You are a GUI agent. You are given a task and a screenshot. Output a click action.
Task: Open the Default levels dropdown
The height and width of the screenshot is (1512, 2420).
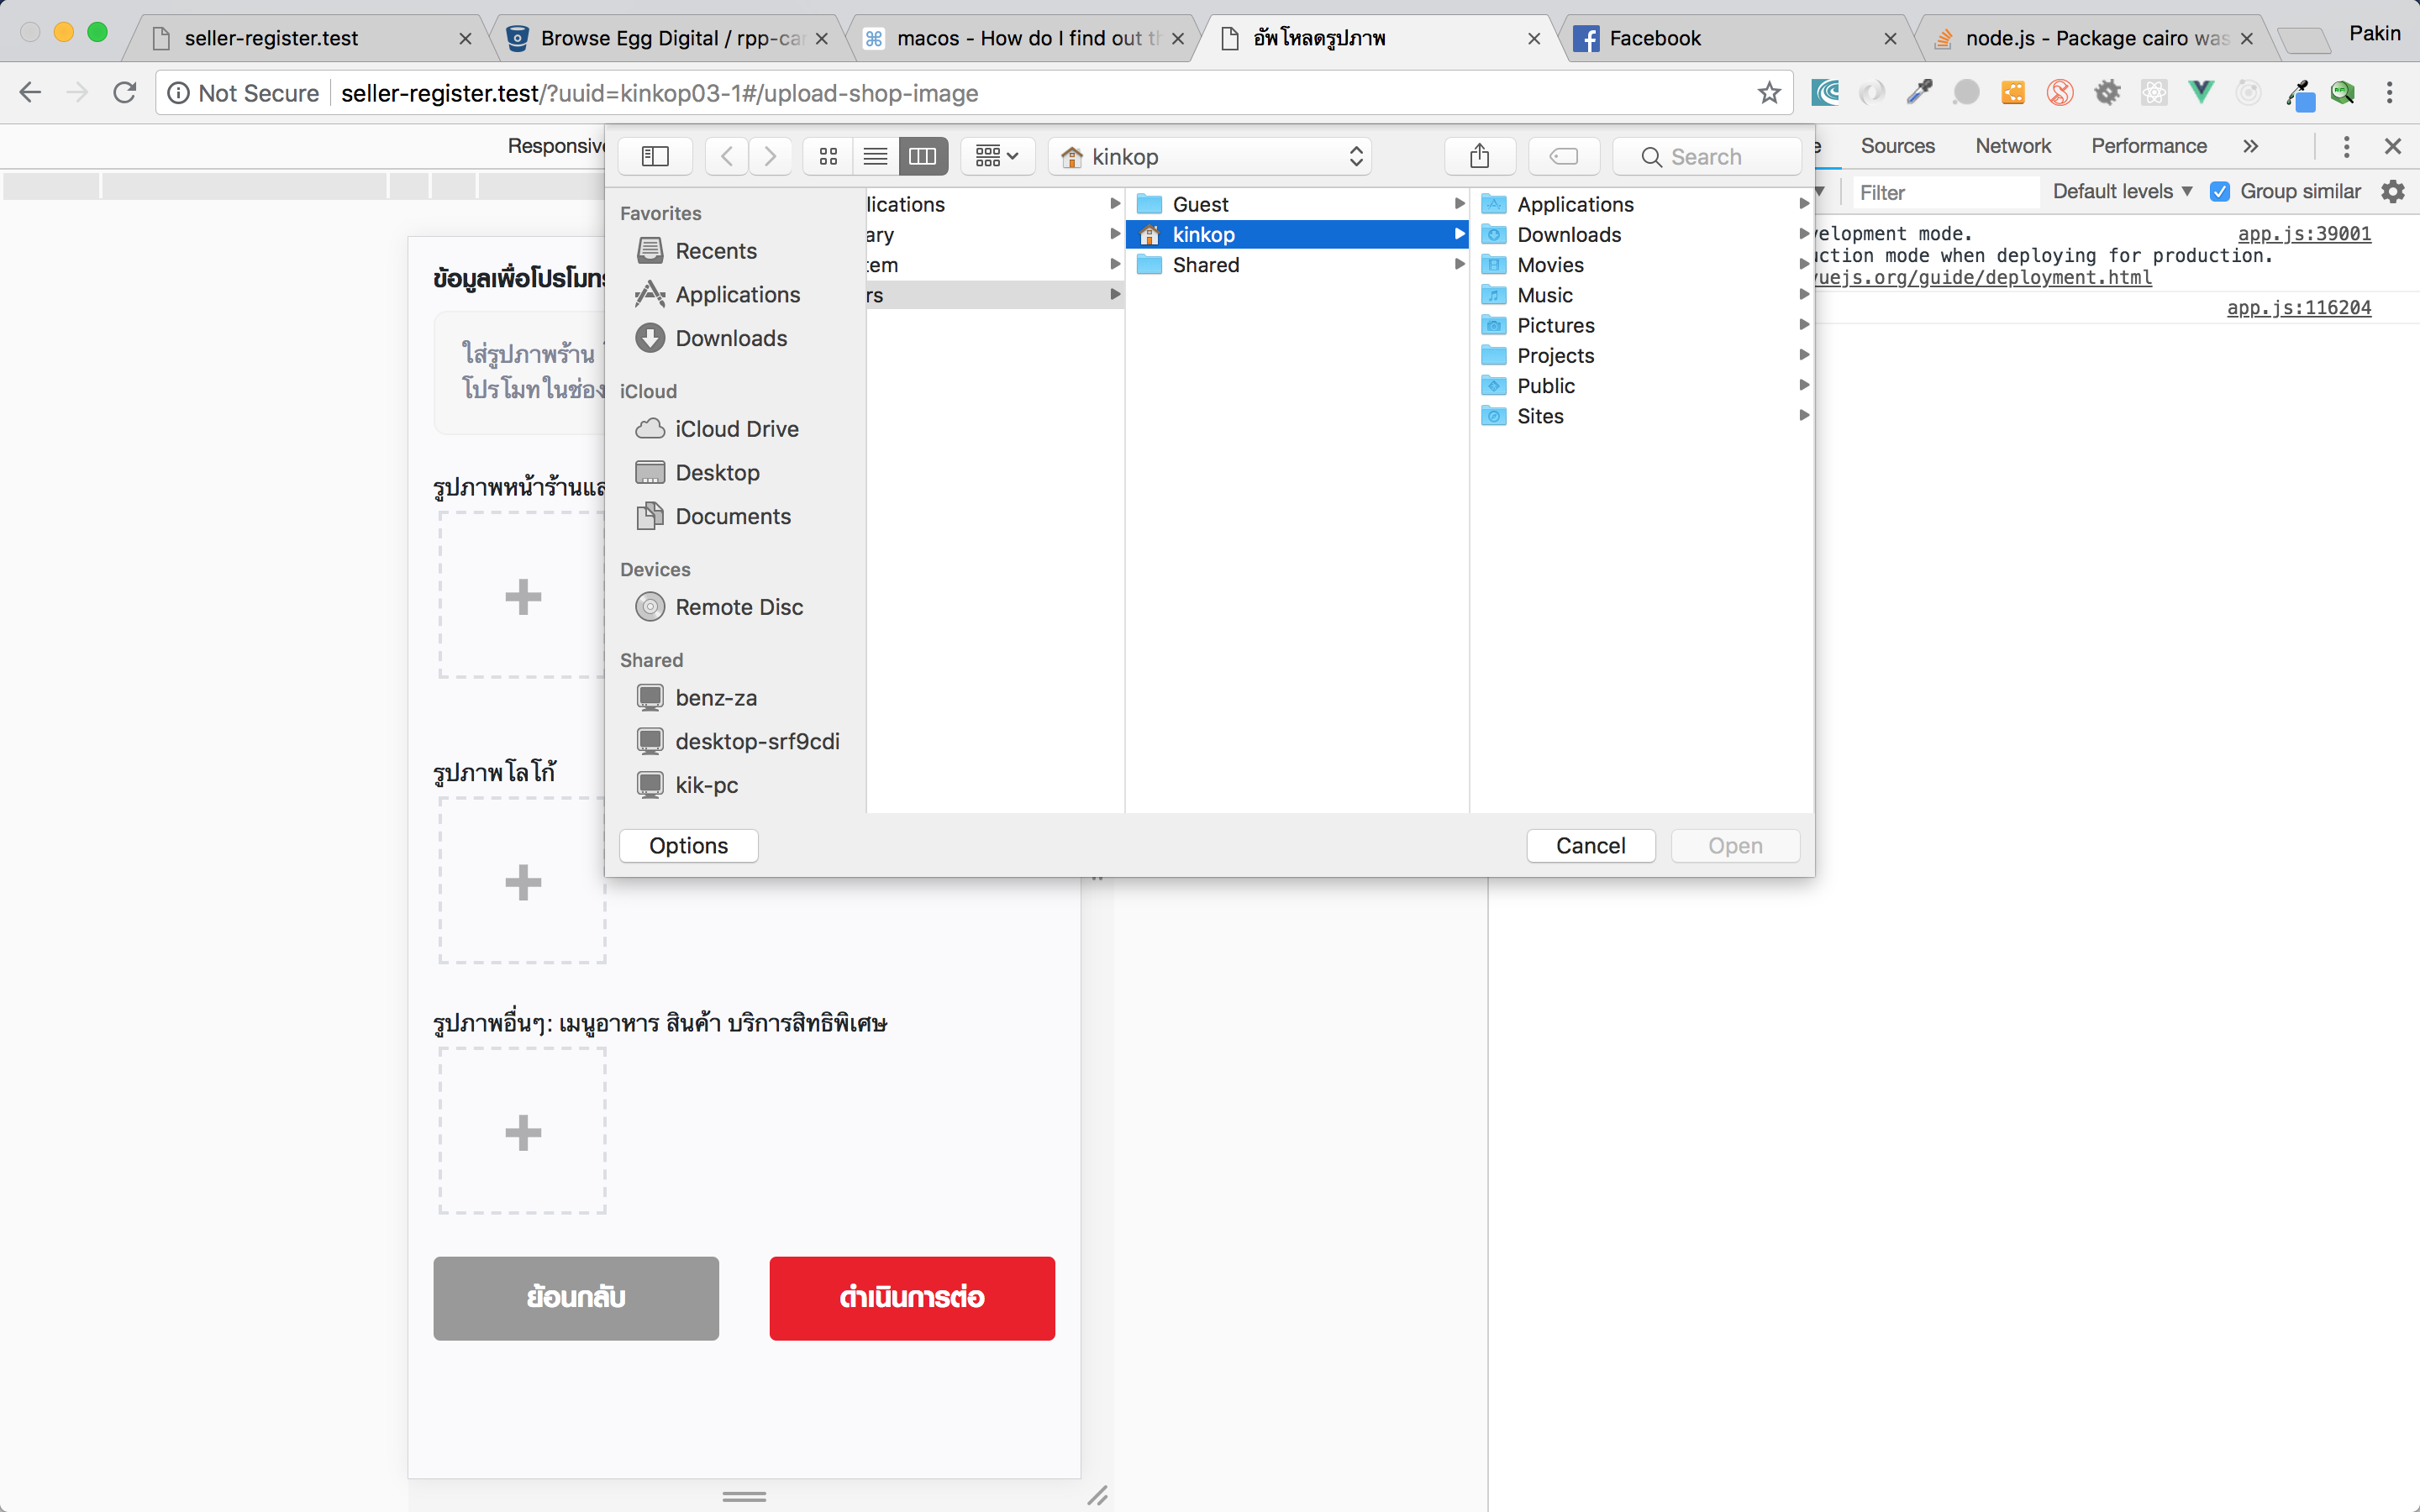(x=2122, y=191)
